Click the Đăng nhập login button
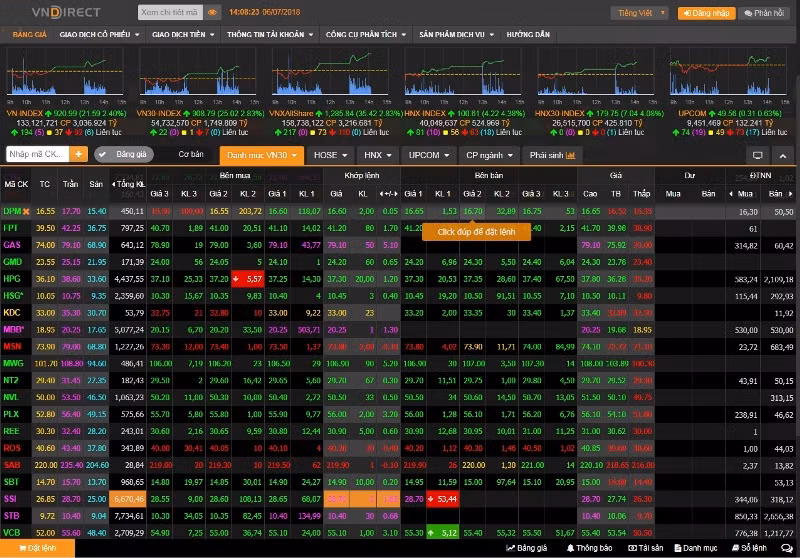This screenshot has height=558, width=800. tap(706, 13)
